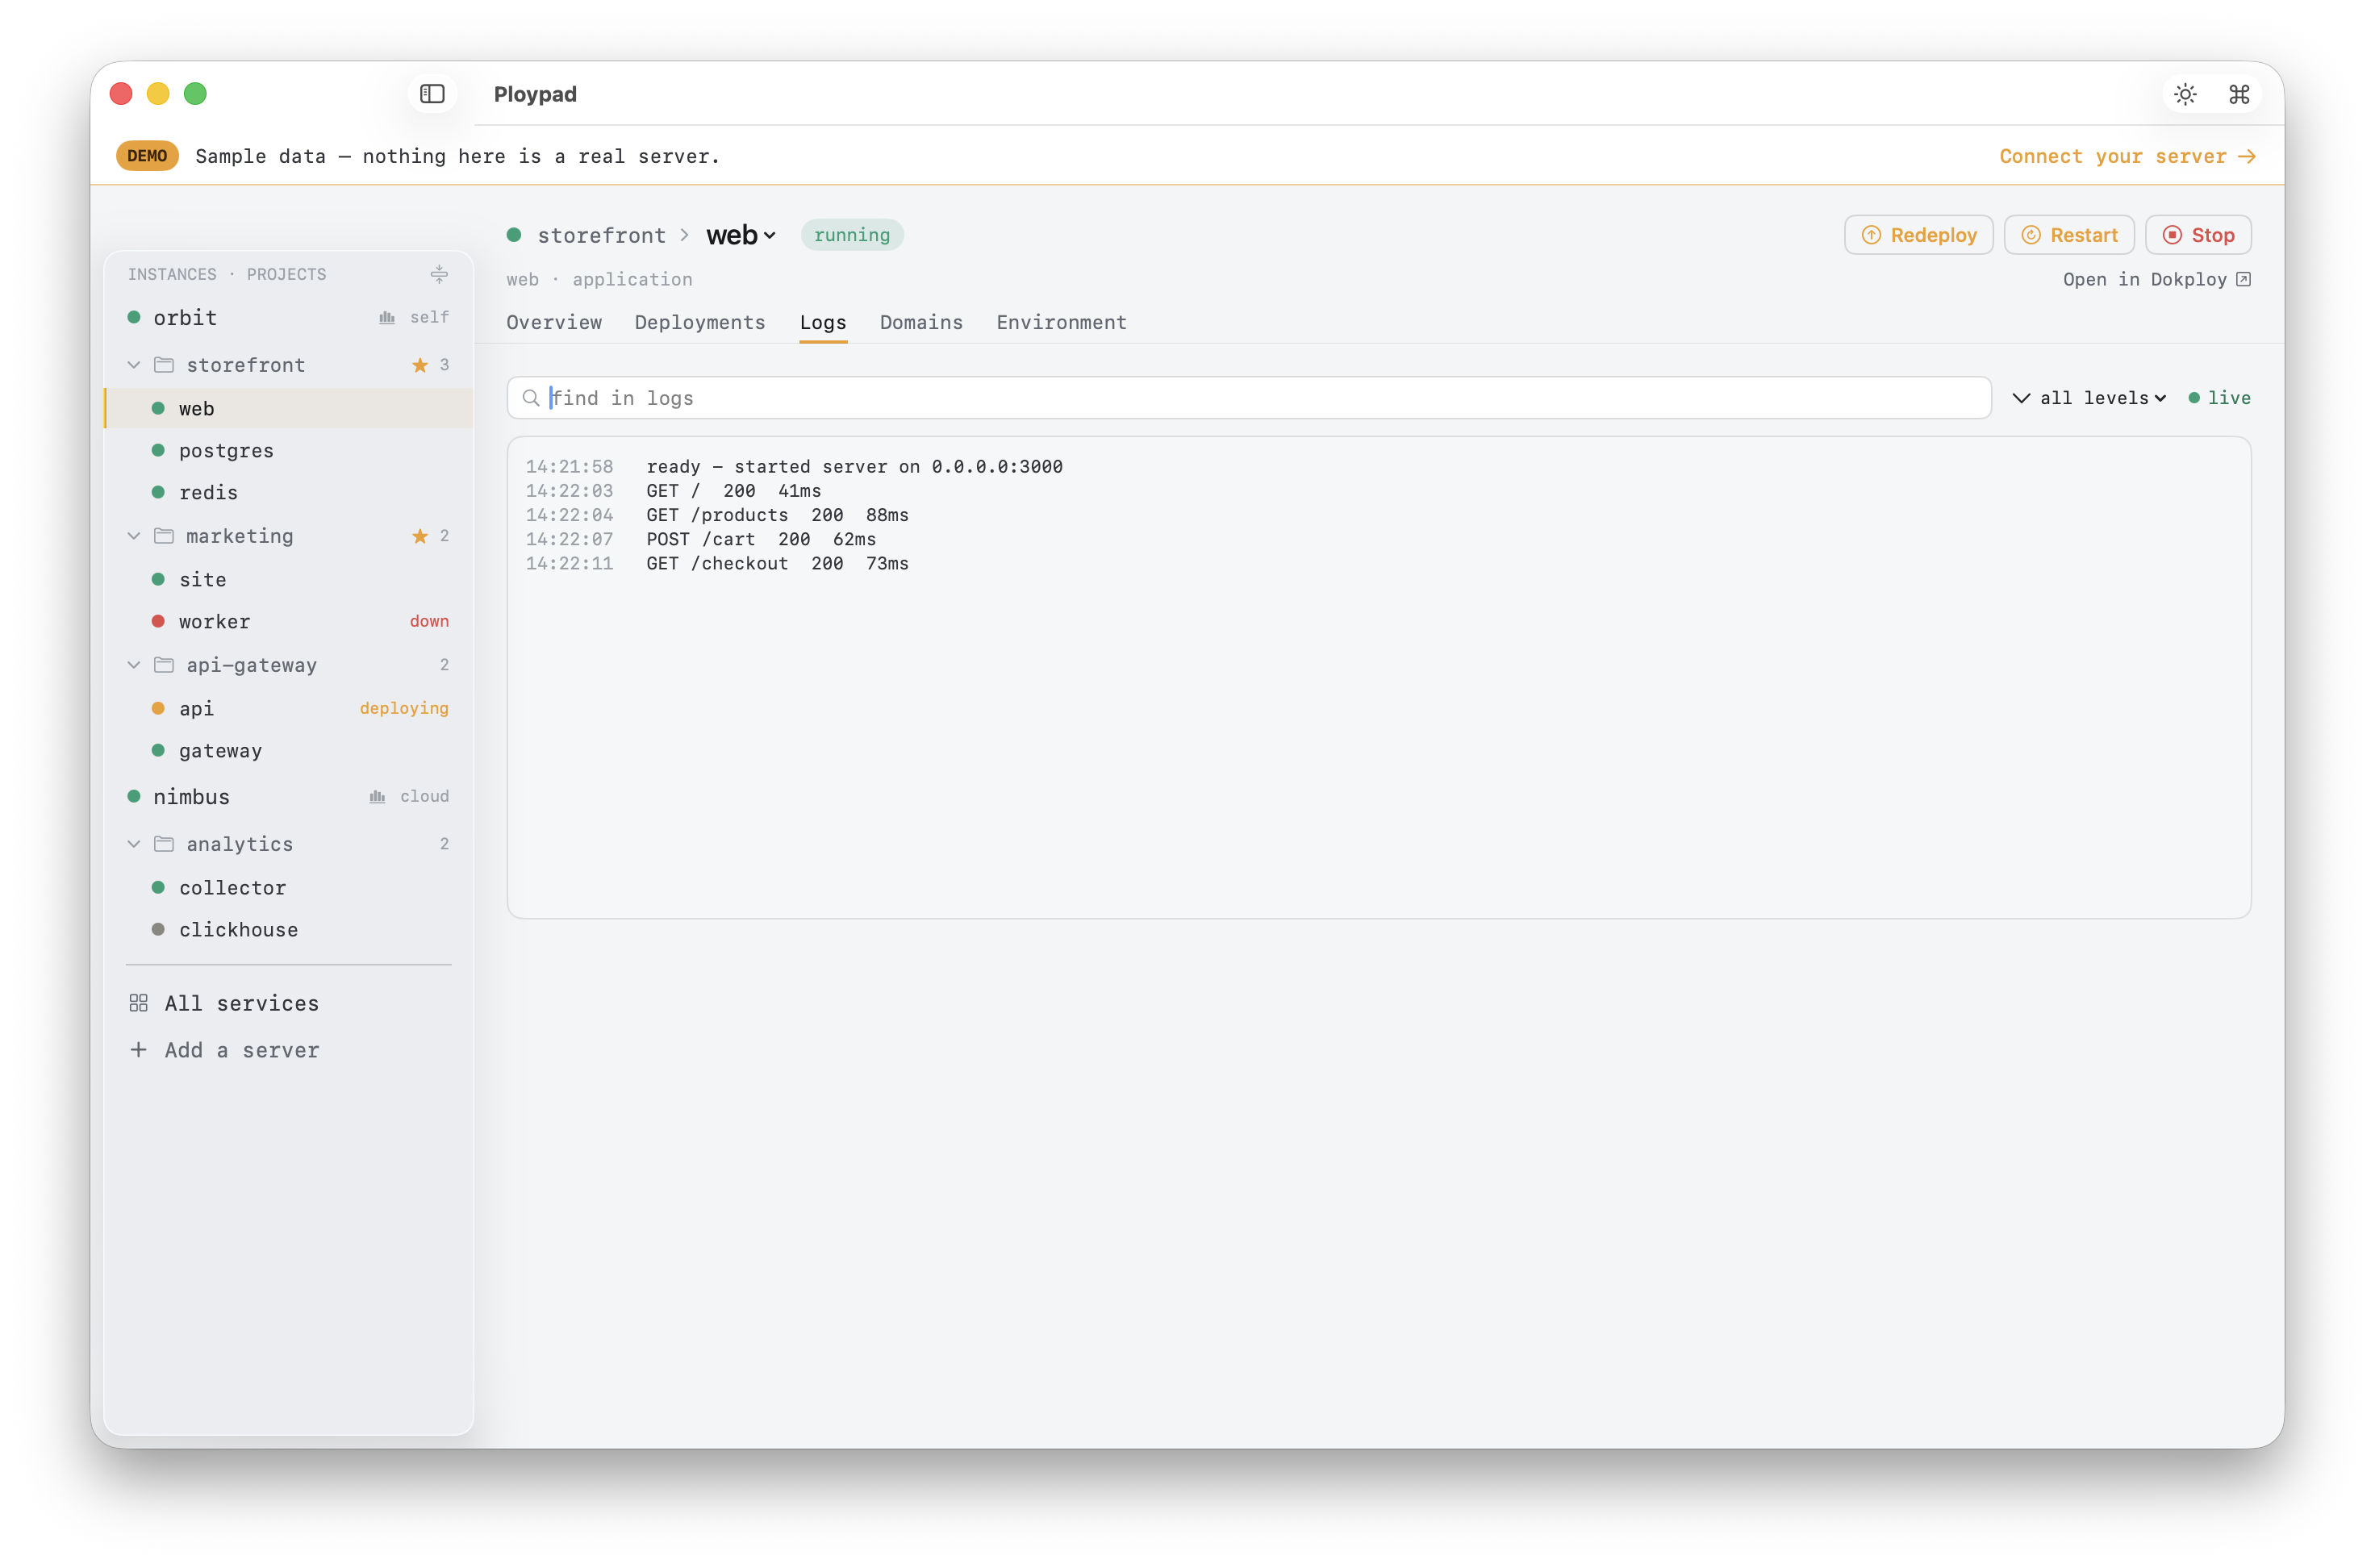This screenshot has height=1568, width=2375.
Task: Click the Redeploy button
Action: pos(1918,235)
